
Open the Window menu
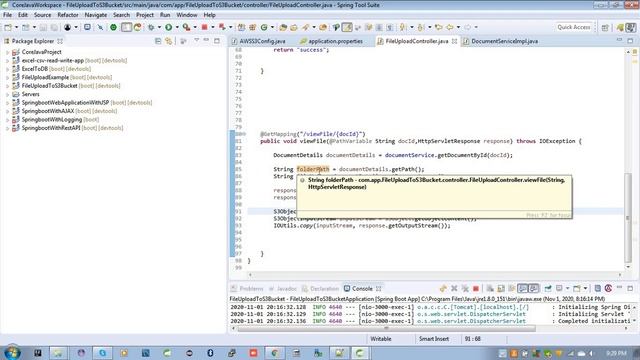(x=187, y=15)
